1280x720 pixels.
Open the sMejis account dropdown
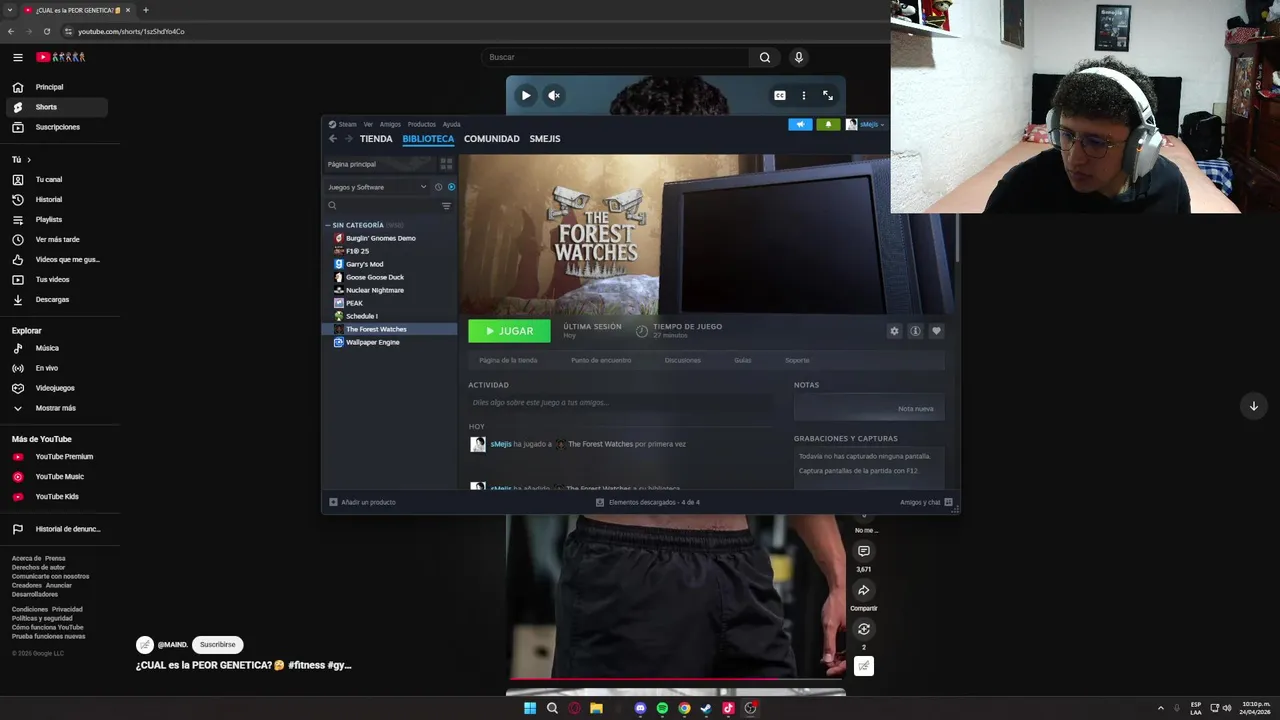(866, 124)
